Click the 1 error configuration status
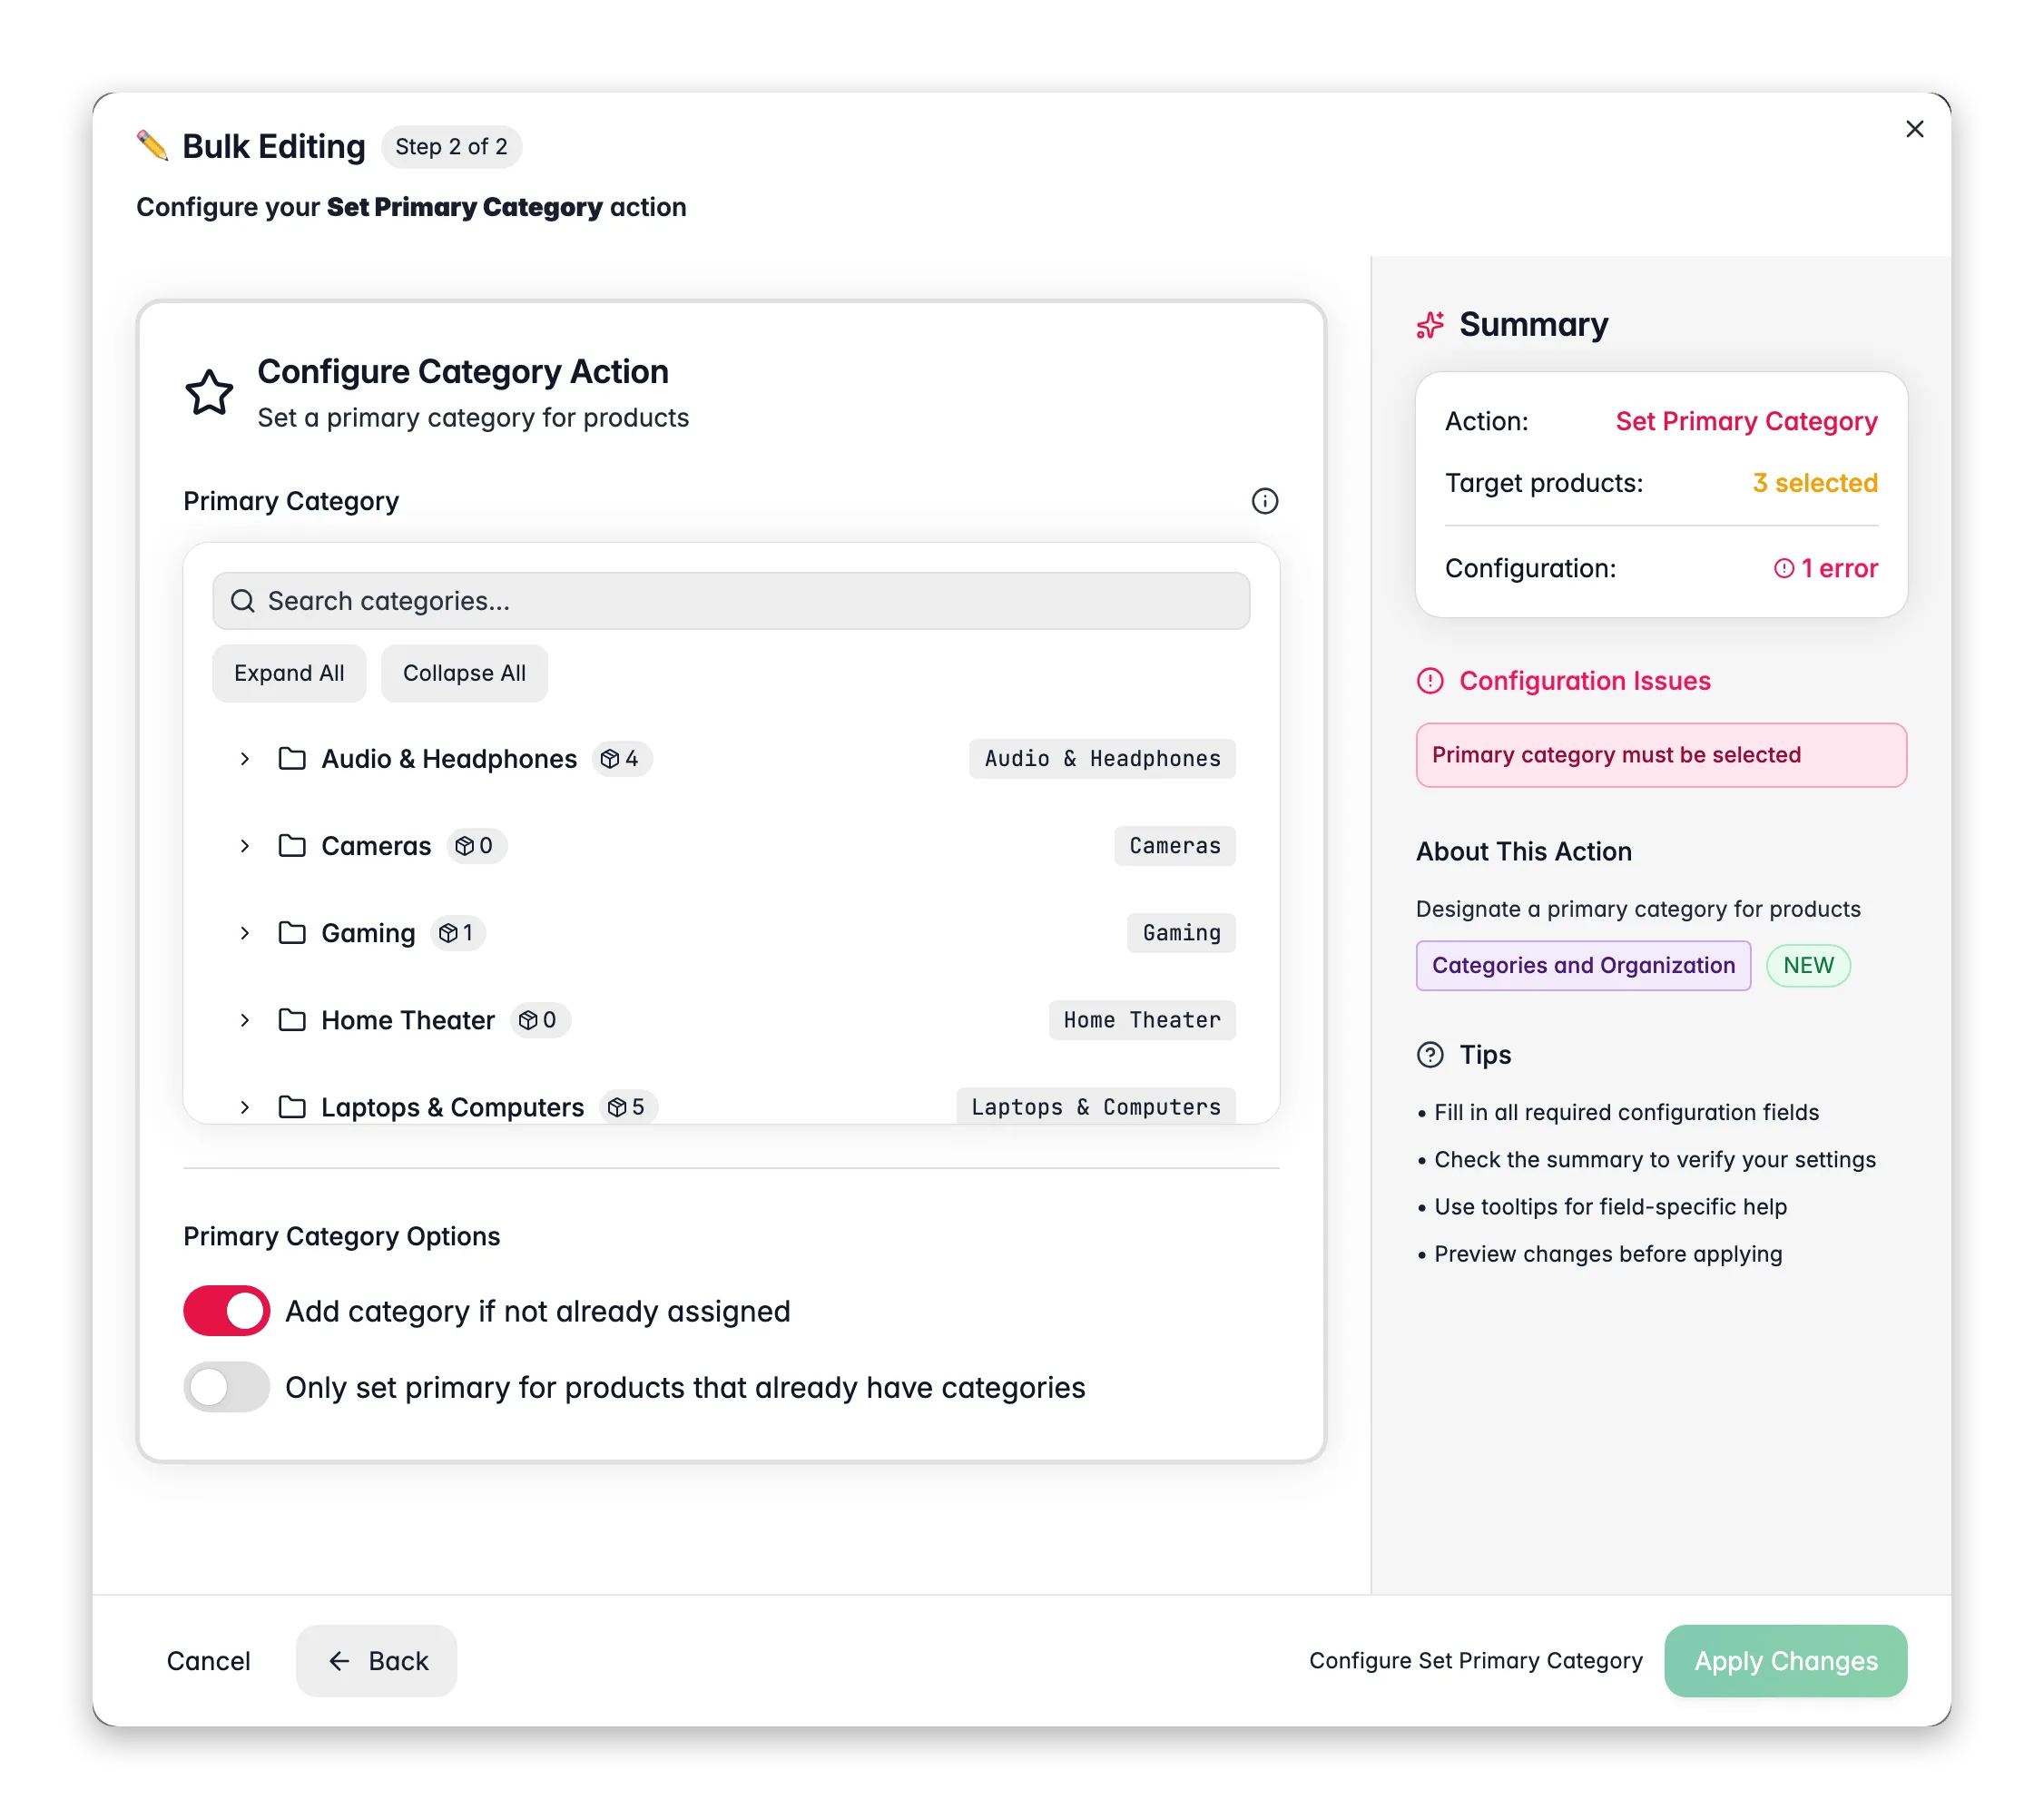The width and height of the screenshot is (2044, 1819). [x=1826, y=569]
